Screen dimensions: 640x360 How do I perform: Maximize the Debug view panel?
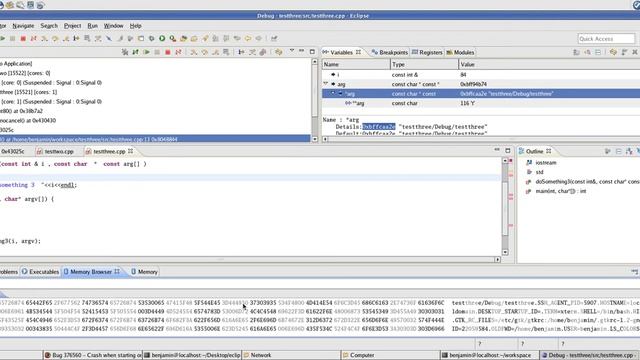point(312,52)
